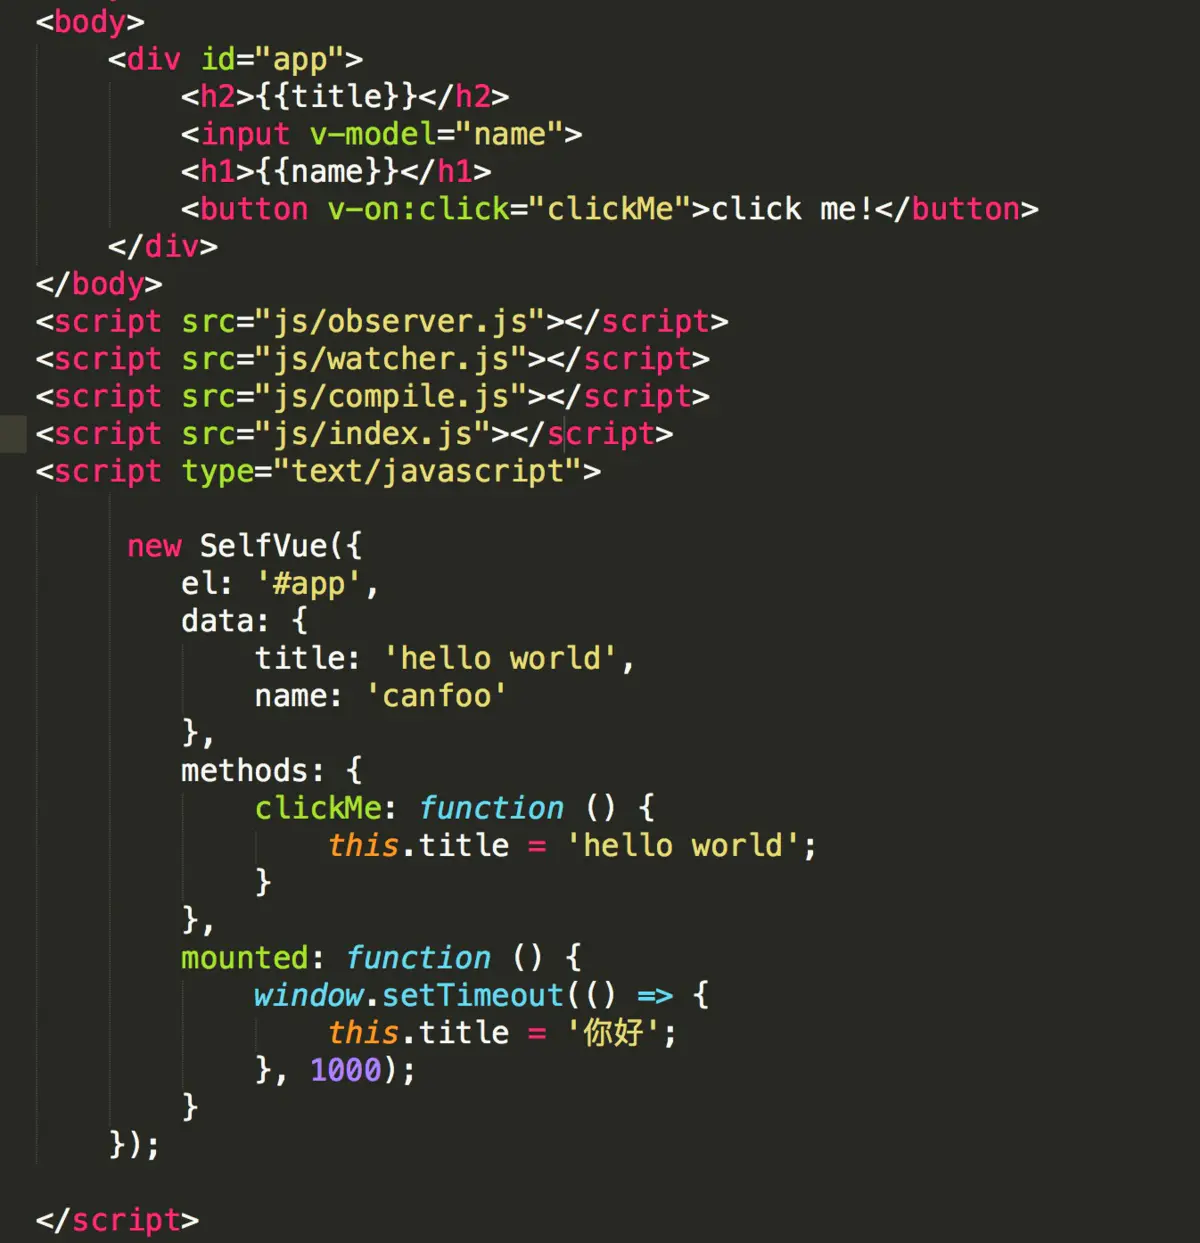Image resolution: width=1200 pixels, height=1243 pixels.
Task: Click the 'canfoo' name string
Action: 436,696
